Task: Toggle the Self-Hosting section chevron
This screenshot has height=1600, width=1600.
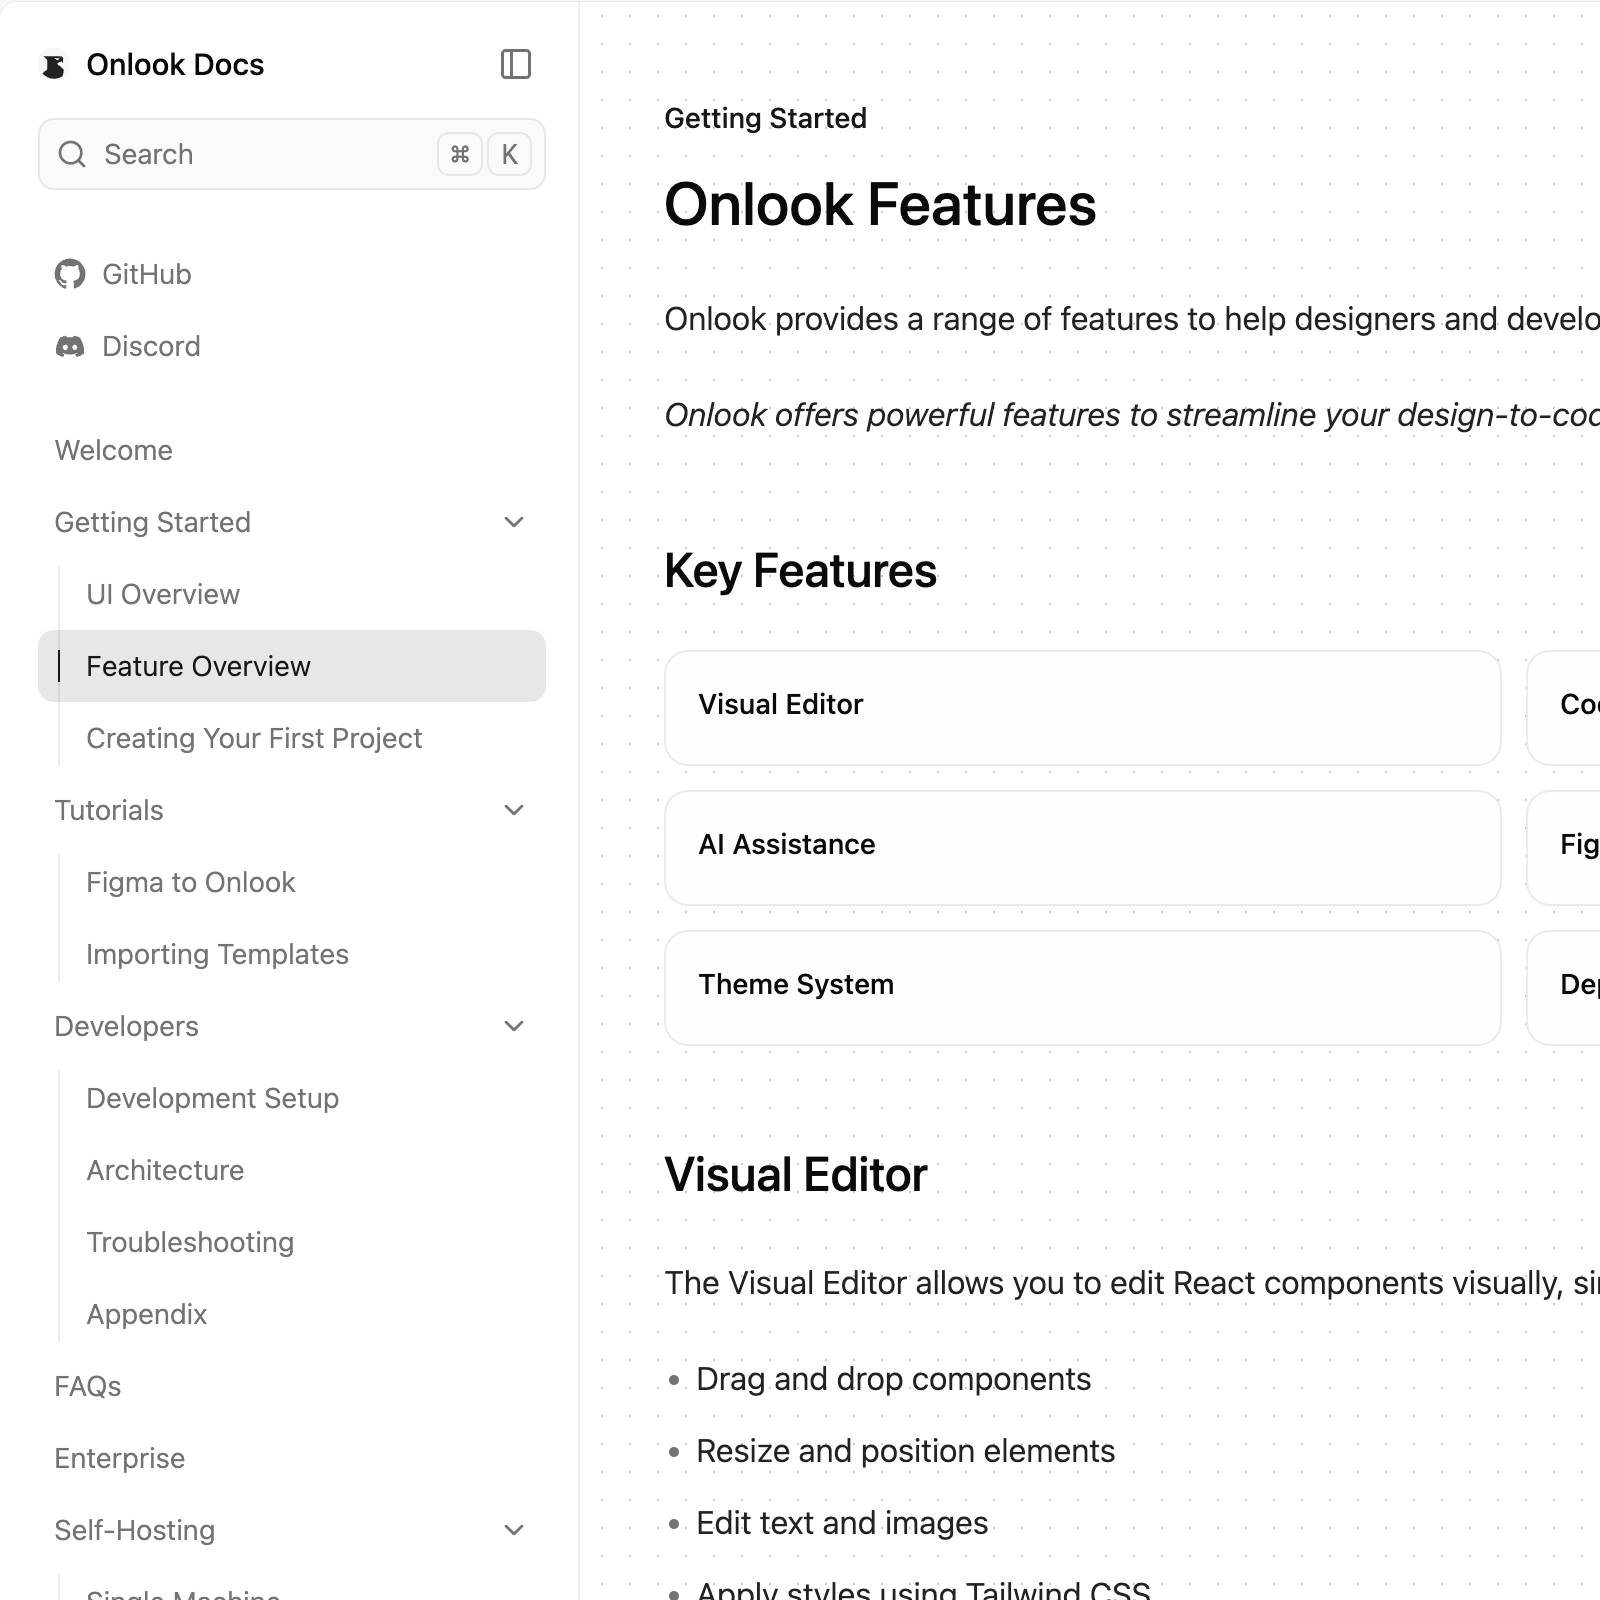Action: click(514, 1530)
